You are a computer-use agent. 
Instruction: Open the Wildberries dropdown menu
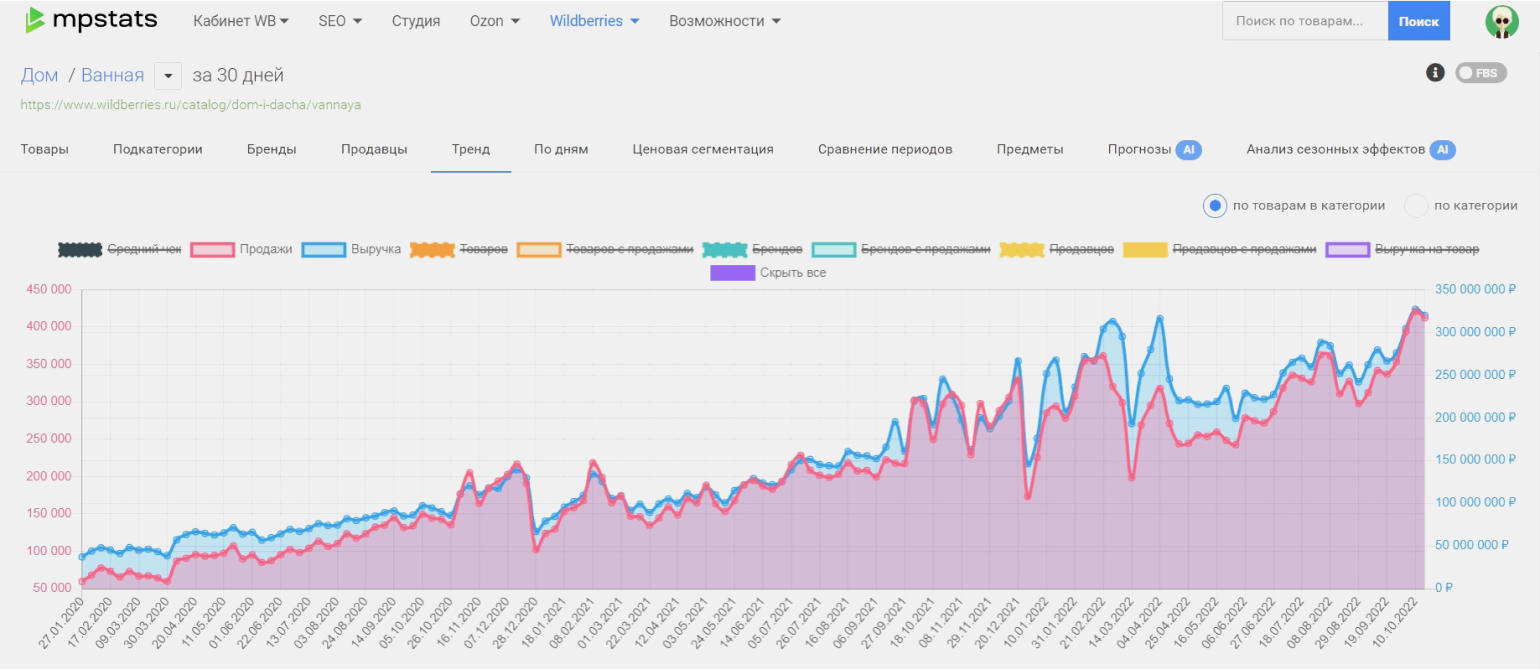[x=594, y=21]
